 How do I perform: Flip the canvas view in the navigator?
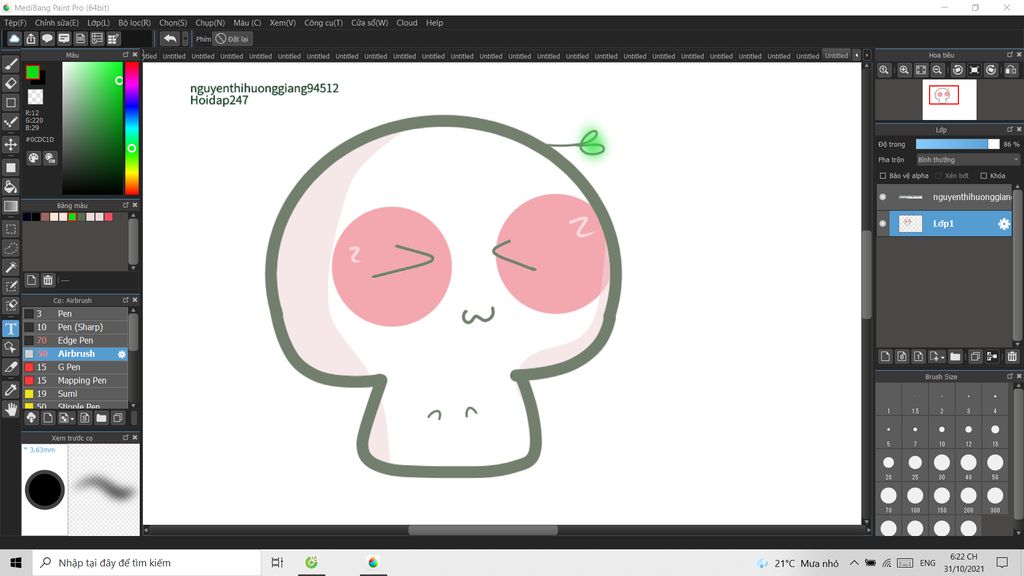(1010, 70)
